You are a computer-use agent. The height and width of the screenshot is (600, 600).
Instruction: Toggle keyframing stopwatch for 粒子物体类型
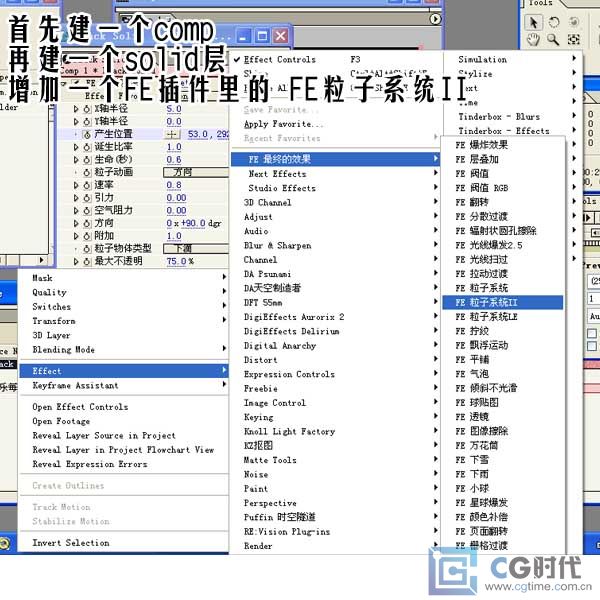[x=87, y=249]
